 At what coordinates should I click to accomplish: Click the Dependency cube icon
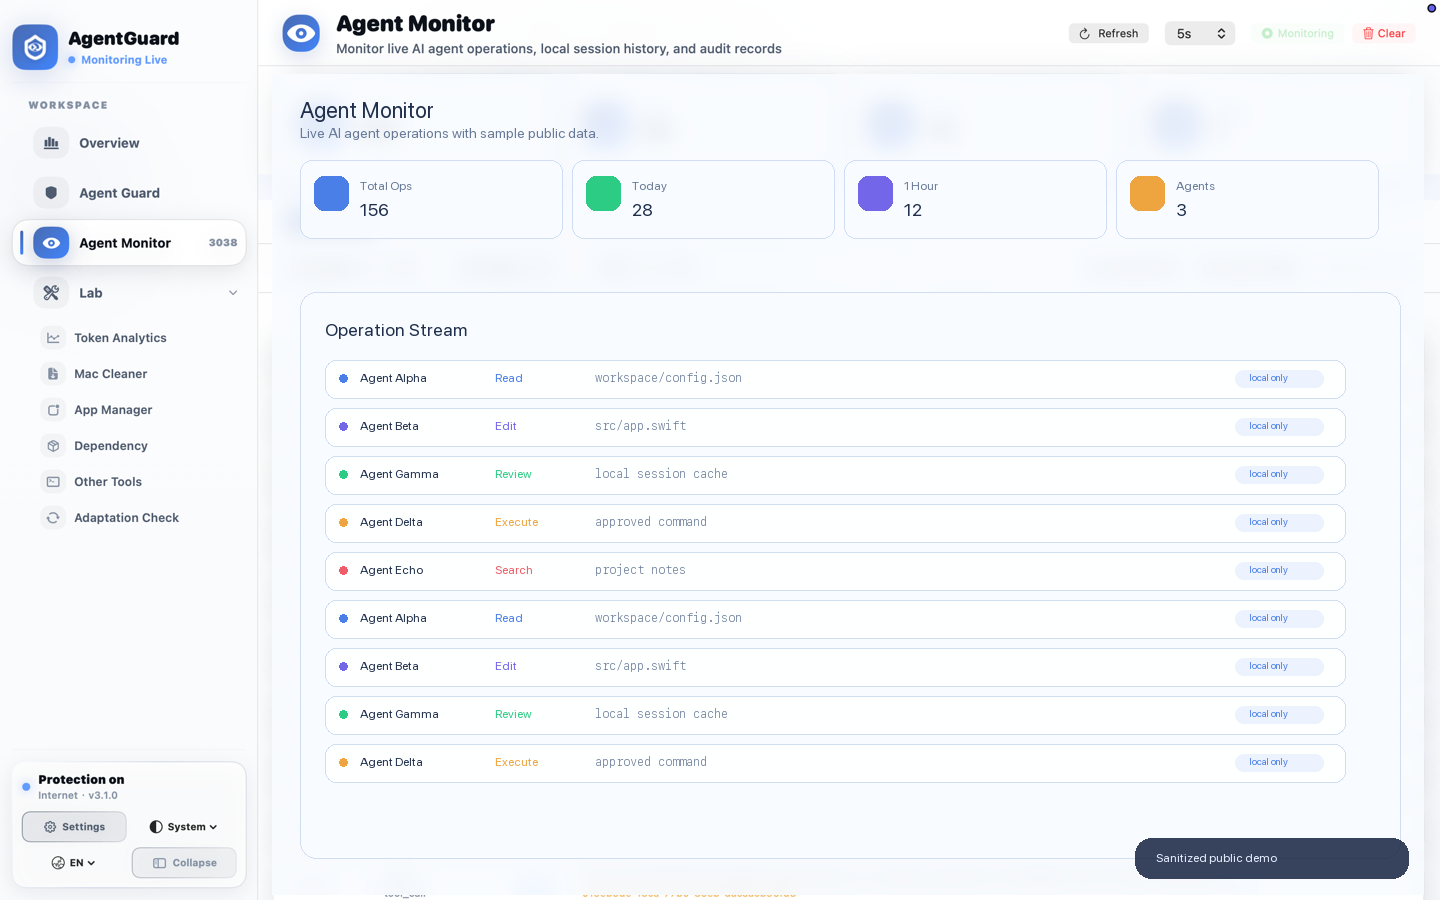pos(53,446)
